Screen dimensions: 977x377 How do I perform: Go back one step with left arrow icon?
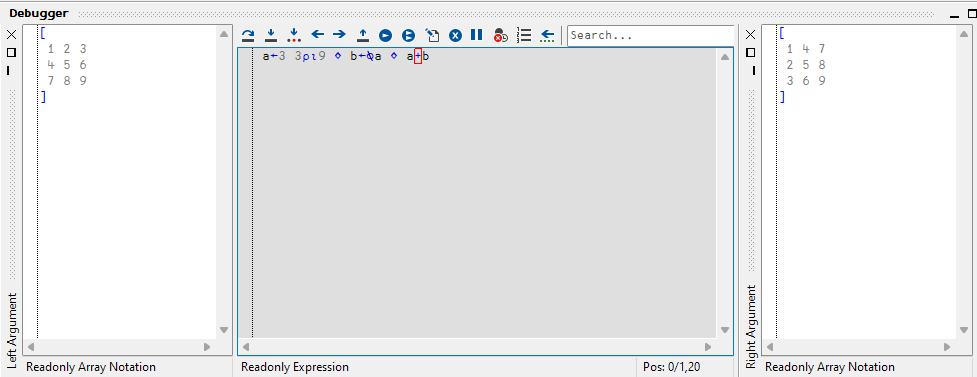pos(317,35)
